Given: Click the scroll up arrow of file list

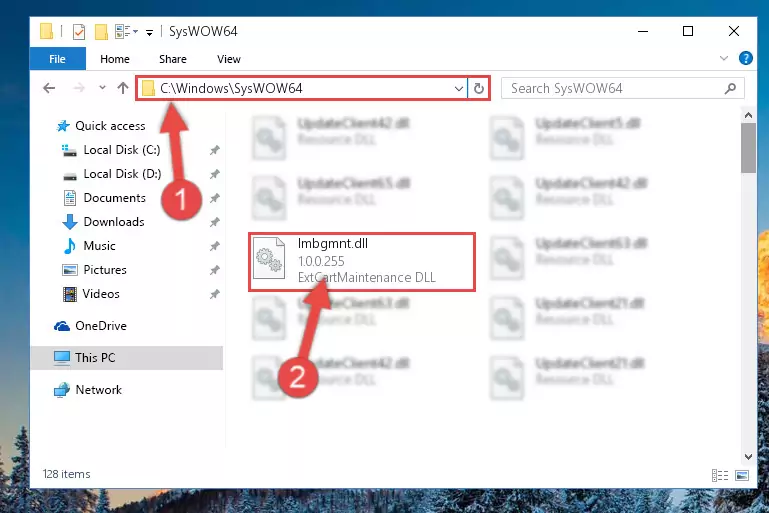Looking at the screenshot, I should click(748, 115).
